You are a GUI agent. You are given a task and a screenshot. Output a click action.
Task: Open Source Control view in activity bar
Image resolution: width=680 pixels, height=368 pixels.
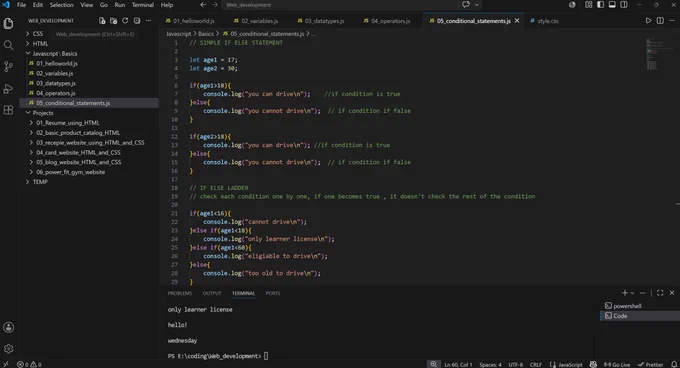[8, 66]
